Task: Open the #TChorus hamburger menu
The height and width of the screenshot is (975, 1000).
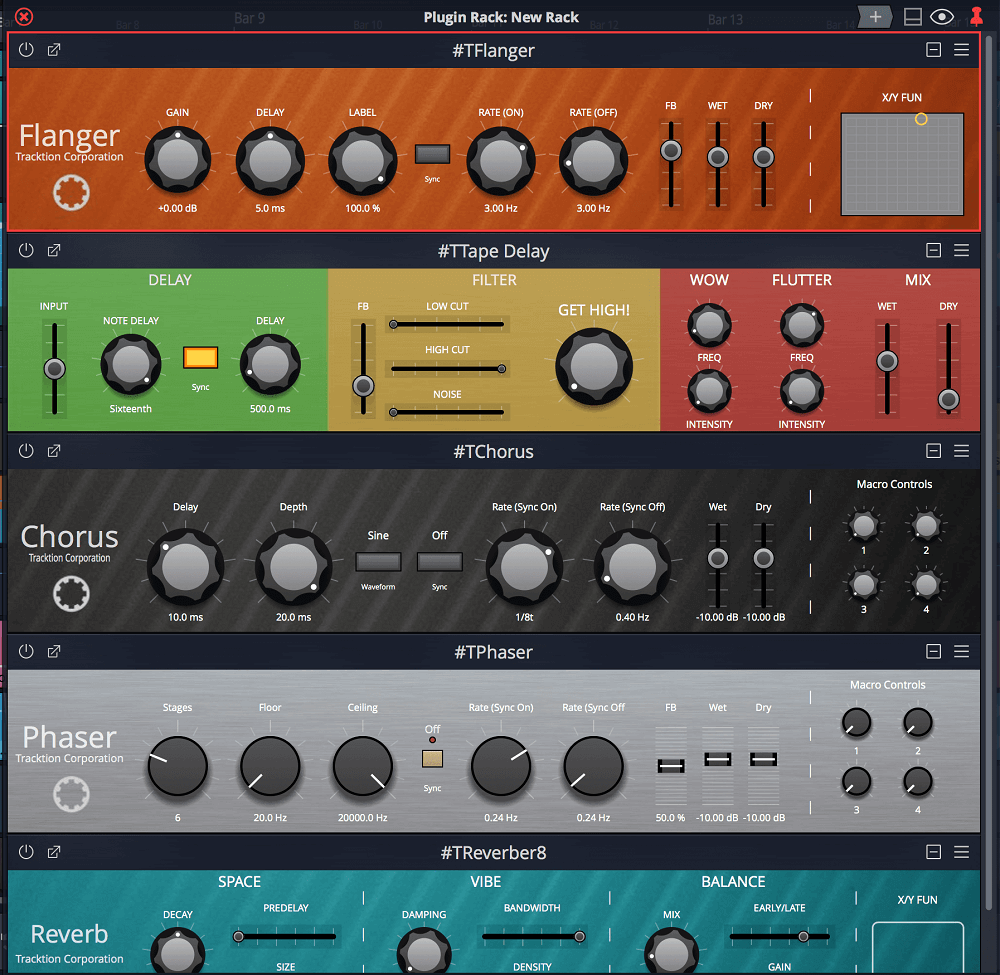Action: 961,451
